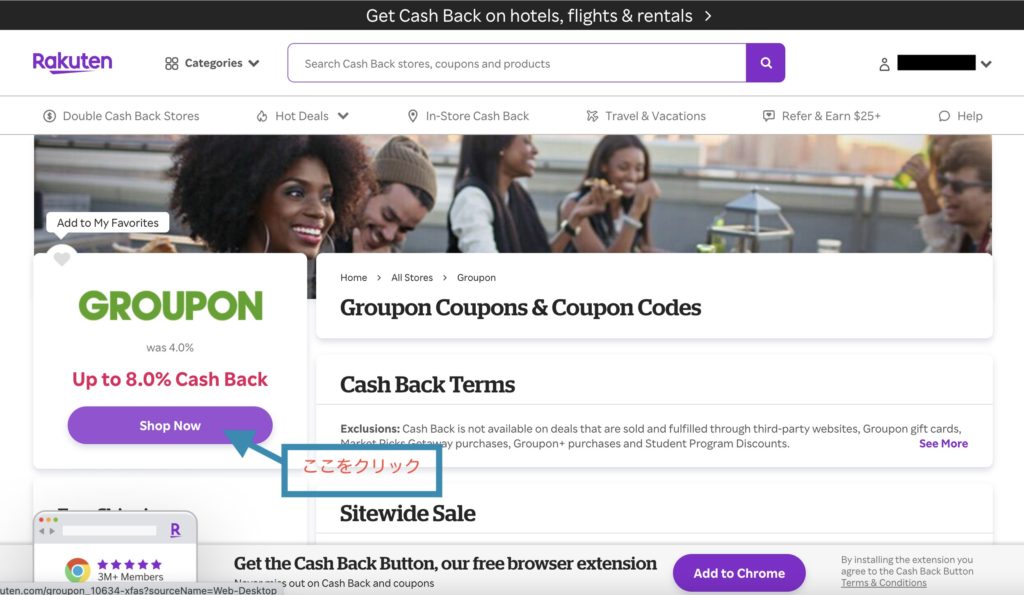Click the Categories grid icon
This screenshot has height=595, width=1024.
pyautogui.click(x=171, y=63)
